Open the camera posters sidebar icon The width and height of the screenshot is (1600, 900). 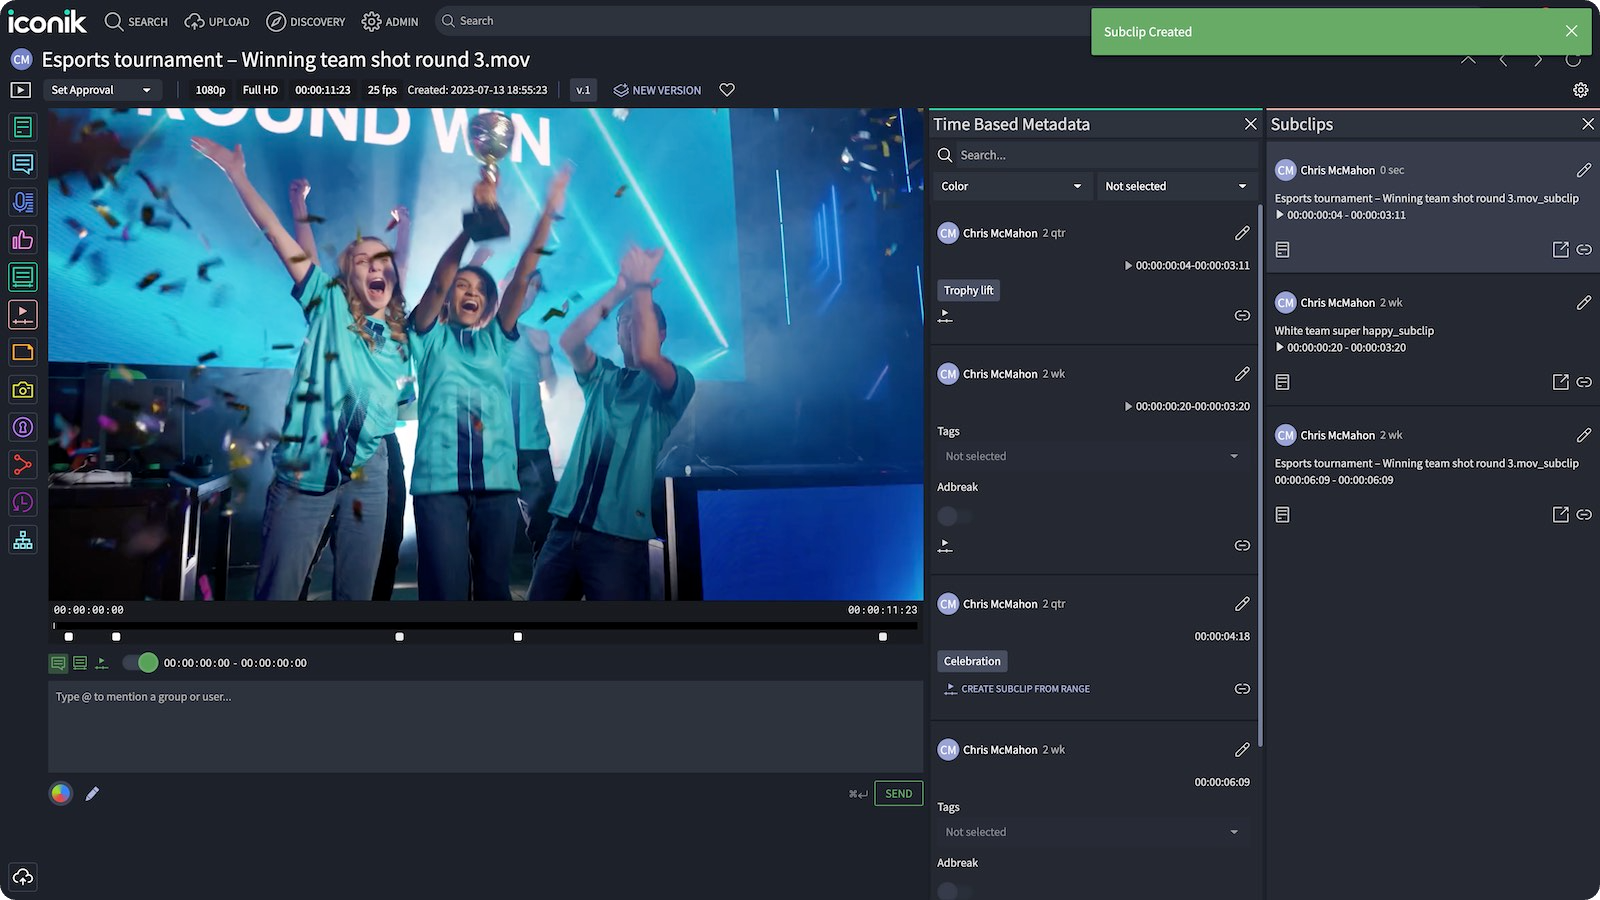pyautogui.click(x=22, y=390)
